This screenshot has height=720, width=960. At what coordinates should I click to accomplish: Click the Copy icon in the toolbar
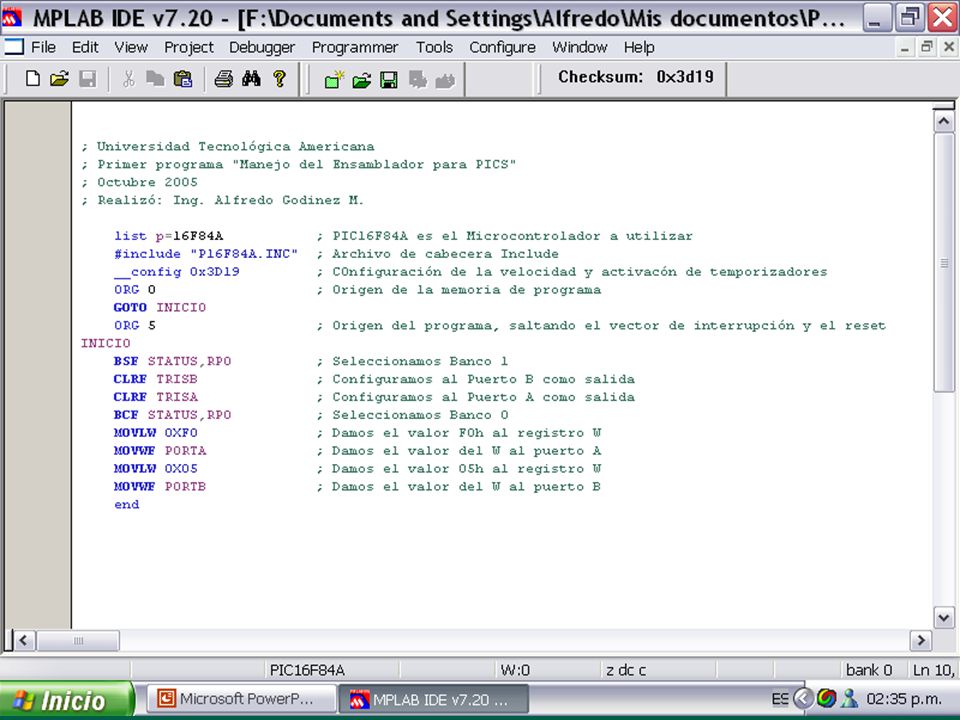coord(155,78)
